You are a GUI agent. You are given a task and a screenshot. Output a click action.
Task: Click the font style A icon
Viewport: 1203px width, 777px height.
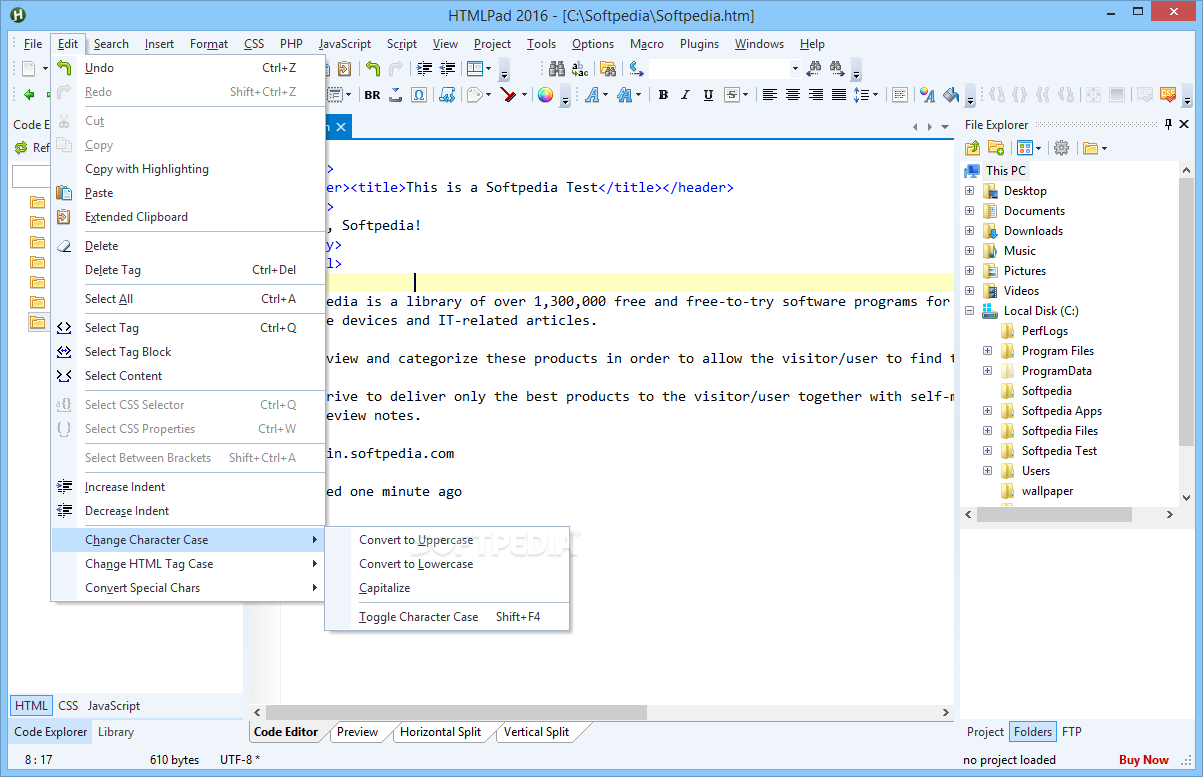(x=592, y=95)
